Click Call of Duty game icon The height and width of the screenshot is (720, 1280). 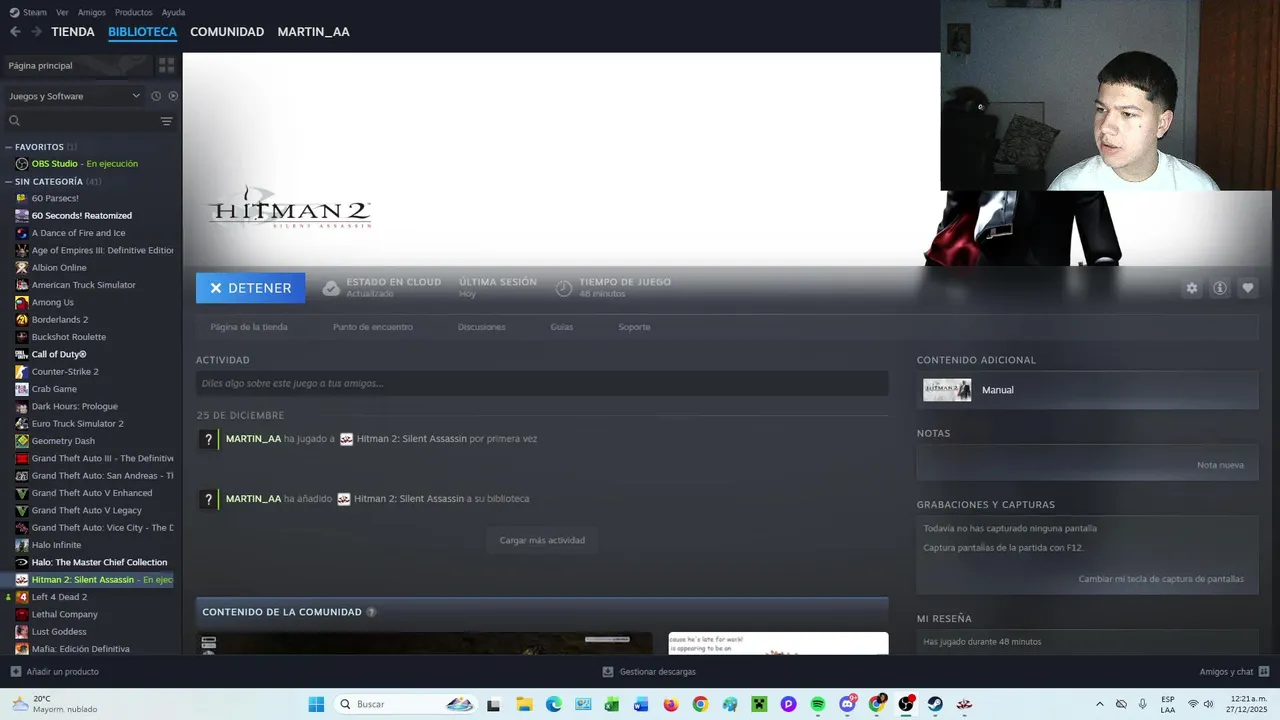click(22, 354)
